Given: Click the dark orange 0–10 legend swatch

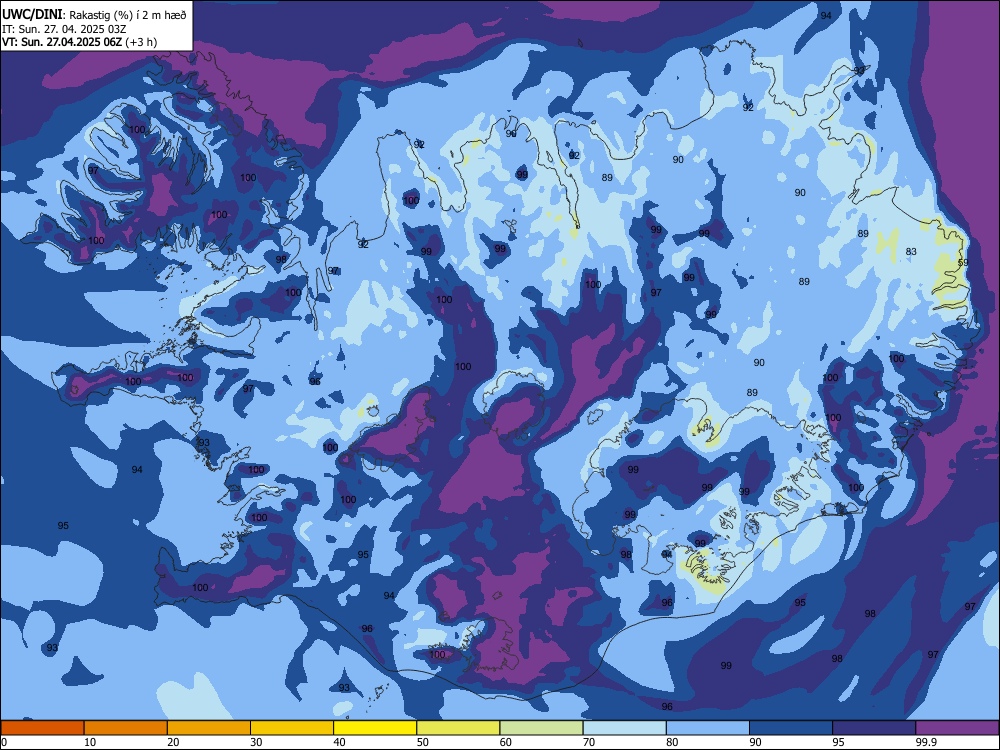Looking at the screenshot, I should [42, 728].
